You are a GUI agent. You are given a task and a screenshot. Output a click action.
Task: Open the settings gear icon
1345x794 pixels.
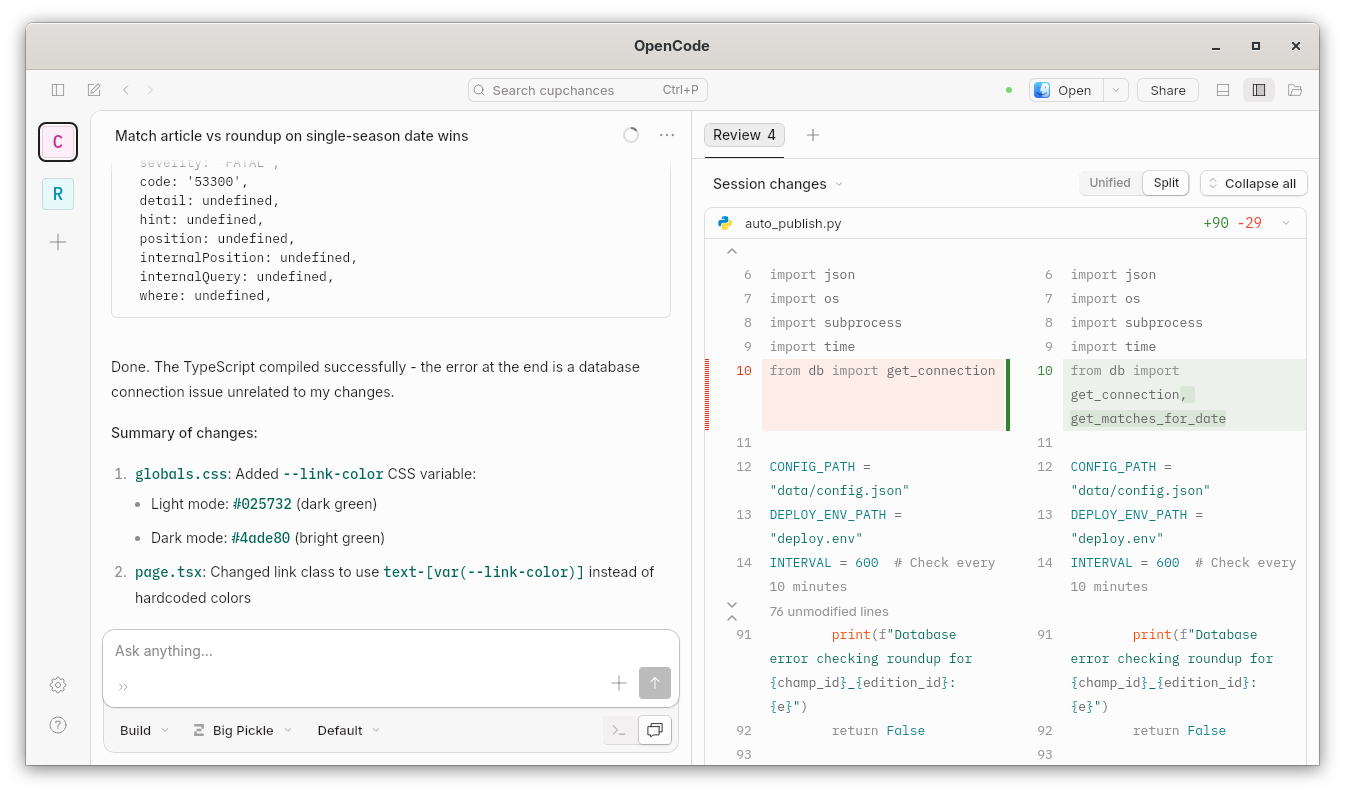point(58,685)
